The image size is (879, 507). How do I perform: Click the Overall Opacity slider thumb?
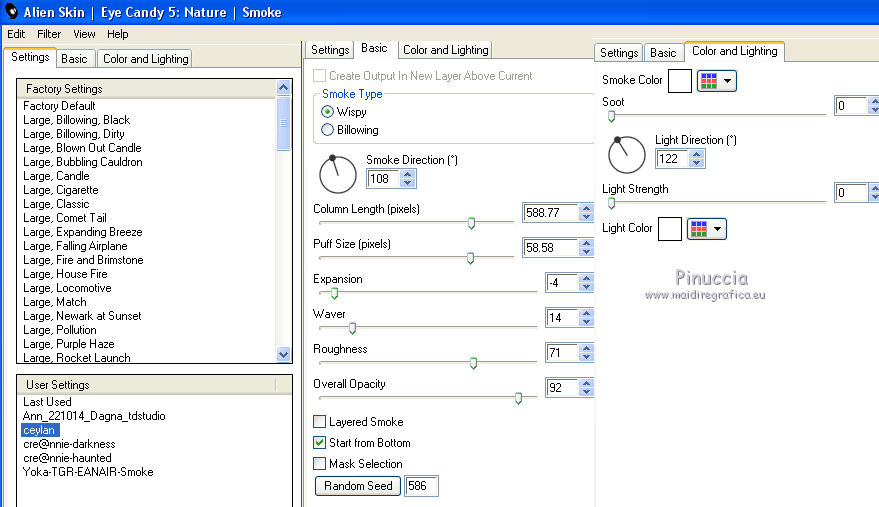tap(519, 398)
